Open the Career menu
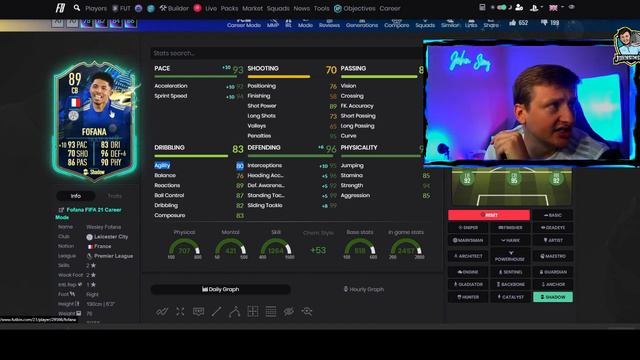The image size is (640, 360). point(390,8)
